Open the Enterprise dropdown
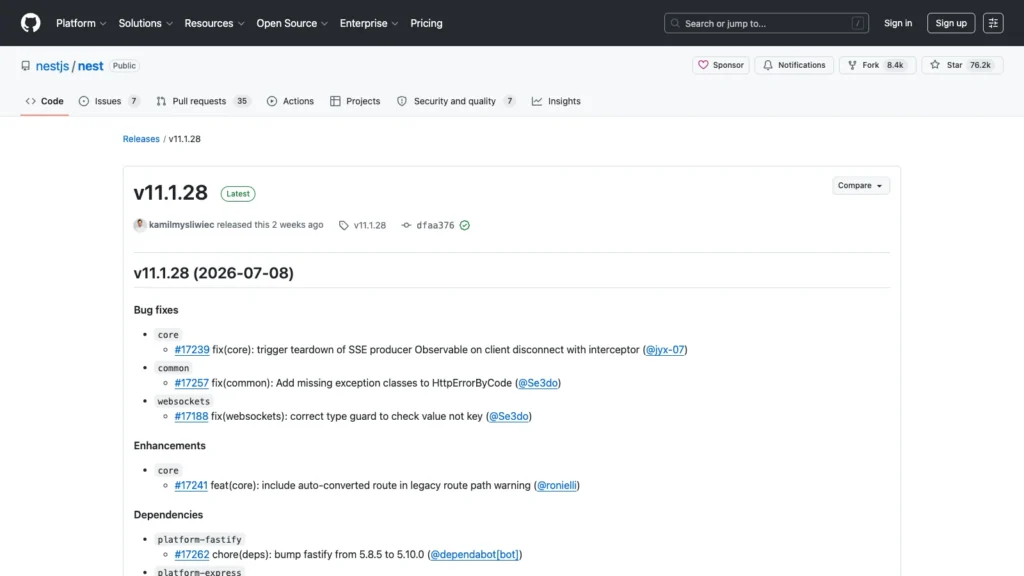 pos(369,23)
